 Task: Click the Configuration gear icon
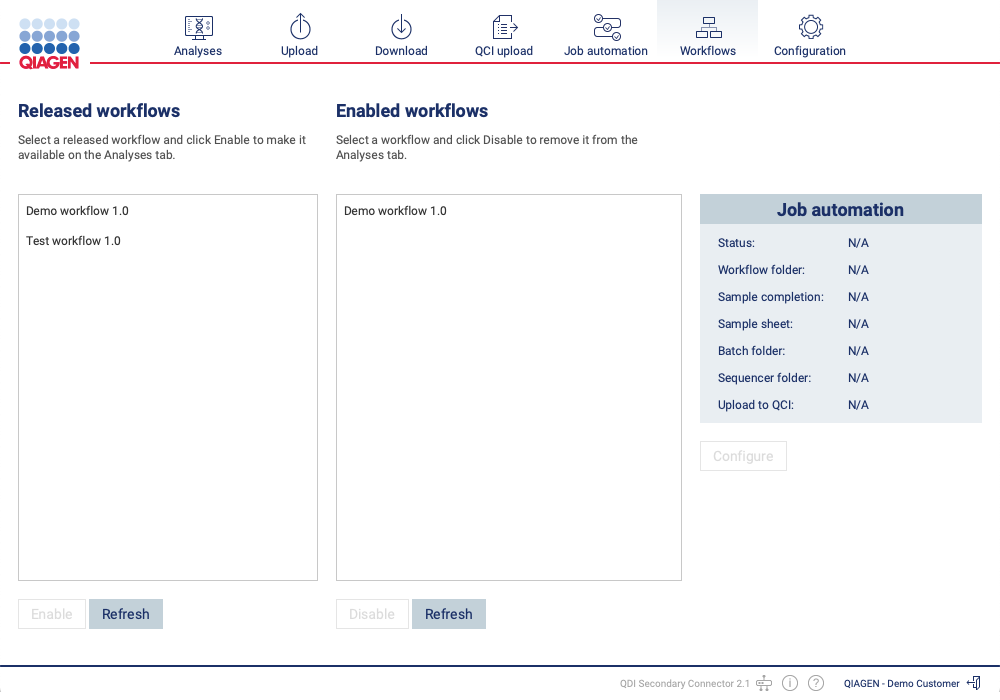click(x=810, y=27)
